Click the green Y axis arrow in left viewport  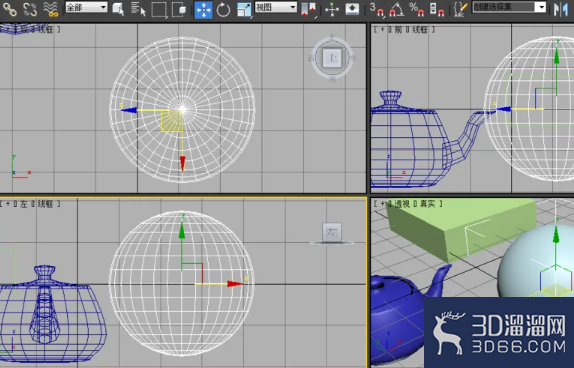pyautogui.click(x=182, y=231)
